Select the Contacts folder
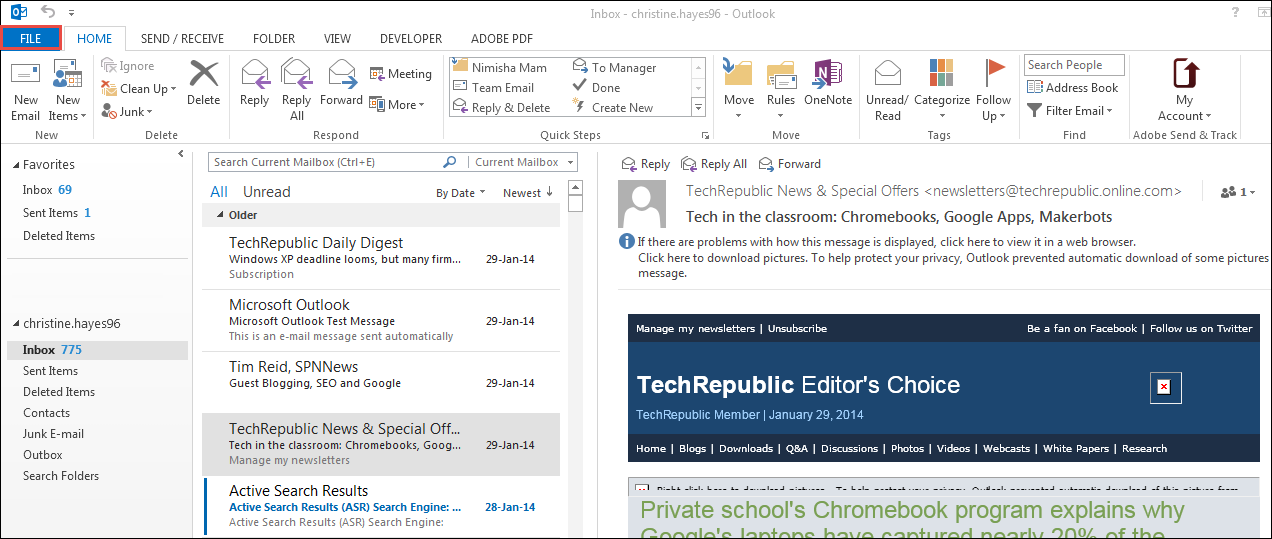Screen dimensions: 1272x539 click(x=47, y=413)
